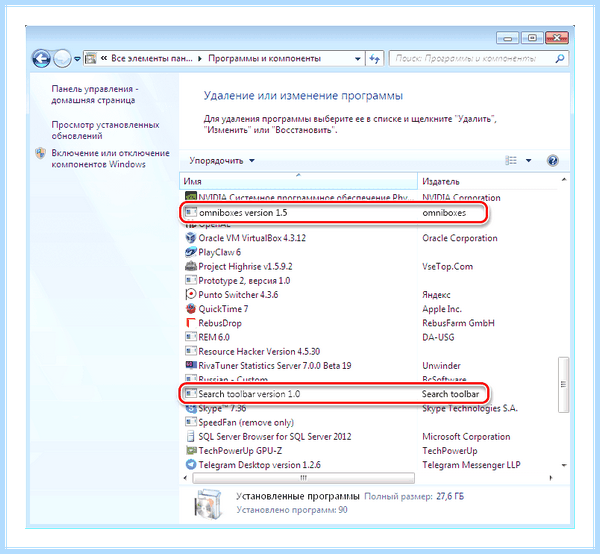Click the horizontal scroll right arrow
The width and height of the screenshot is (600, 554).
tap(551, 478)
